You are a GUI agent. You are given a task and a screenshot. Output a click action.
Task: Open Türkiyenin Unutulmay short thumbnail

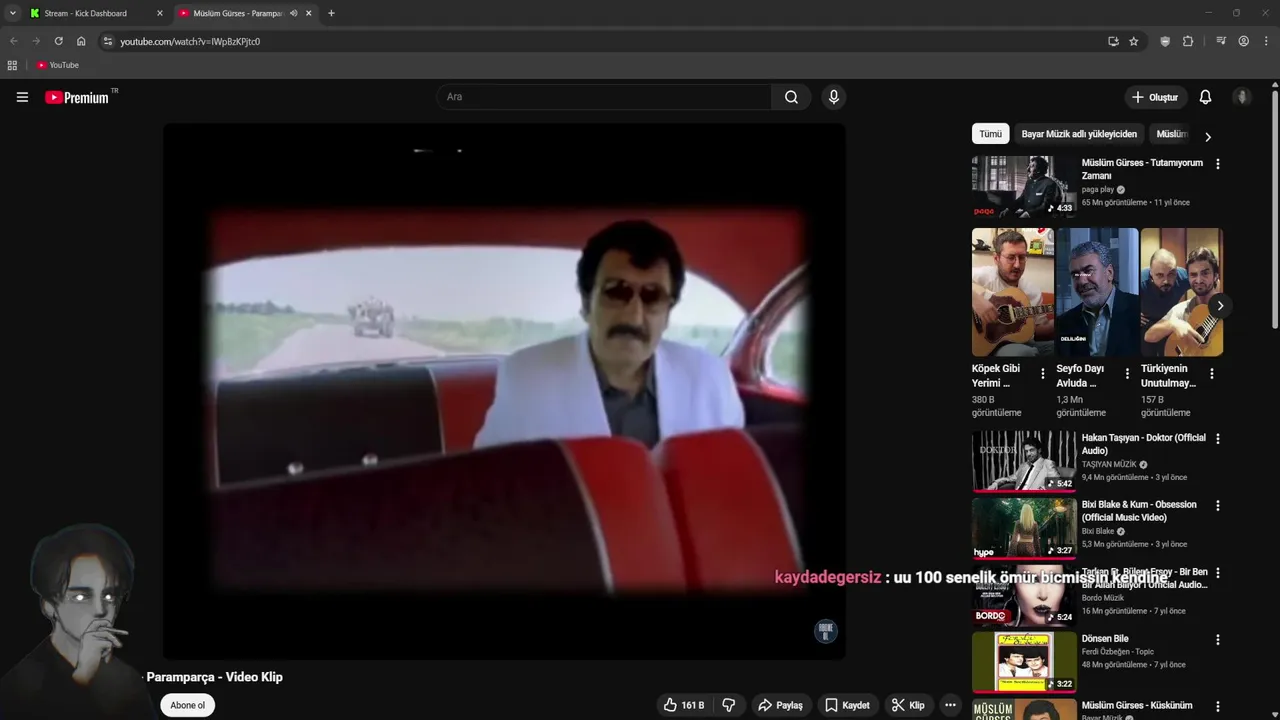(1181, 292)
